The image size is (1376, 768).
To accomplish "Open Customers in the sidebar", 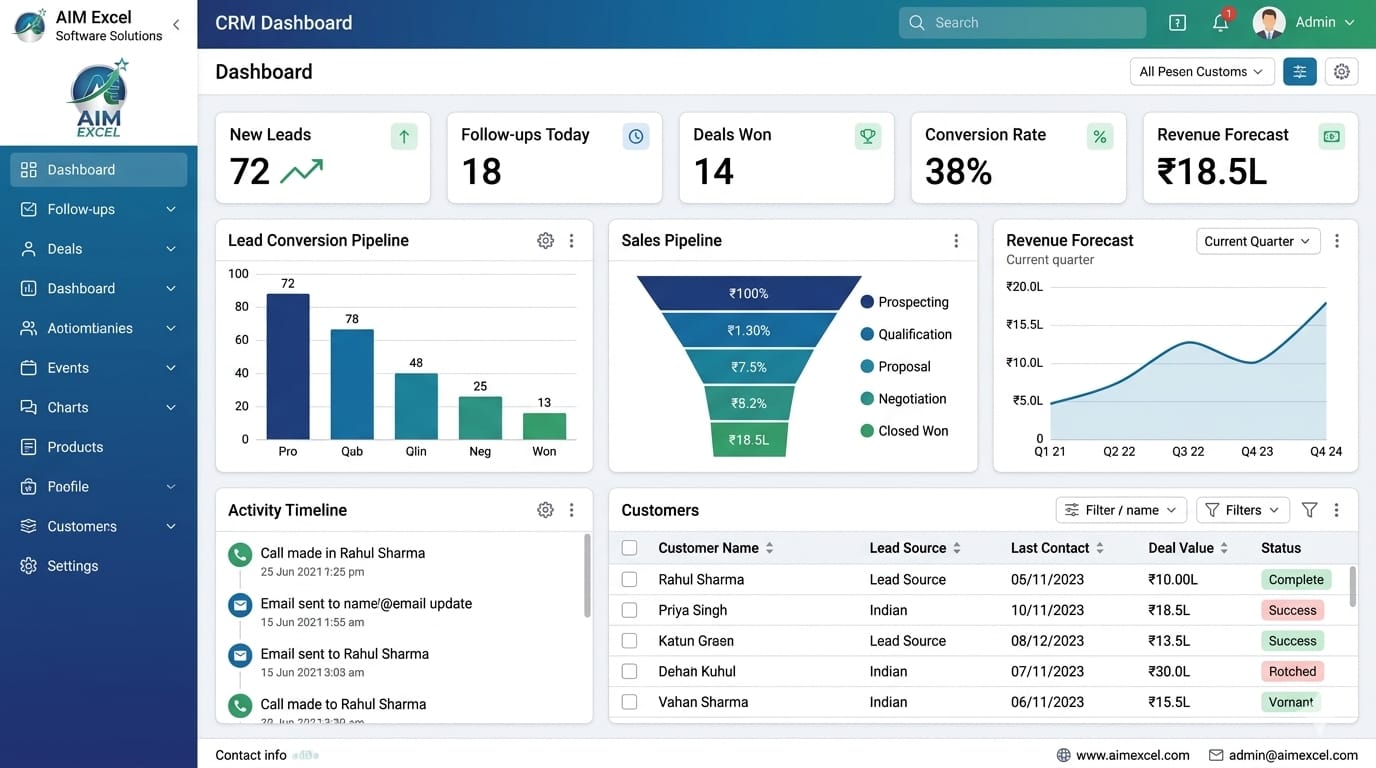I will [99, 526].
